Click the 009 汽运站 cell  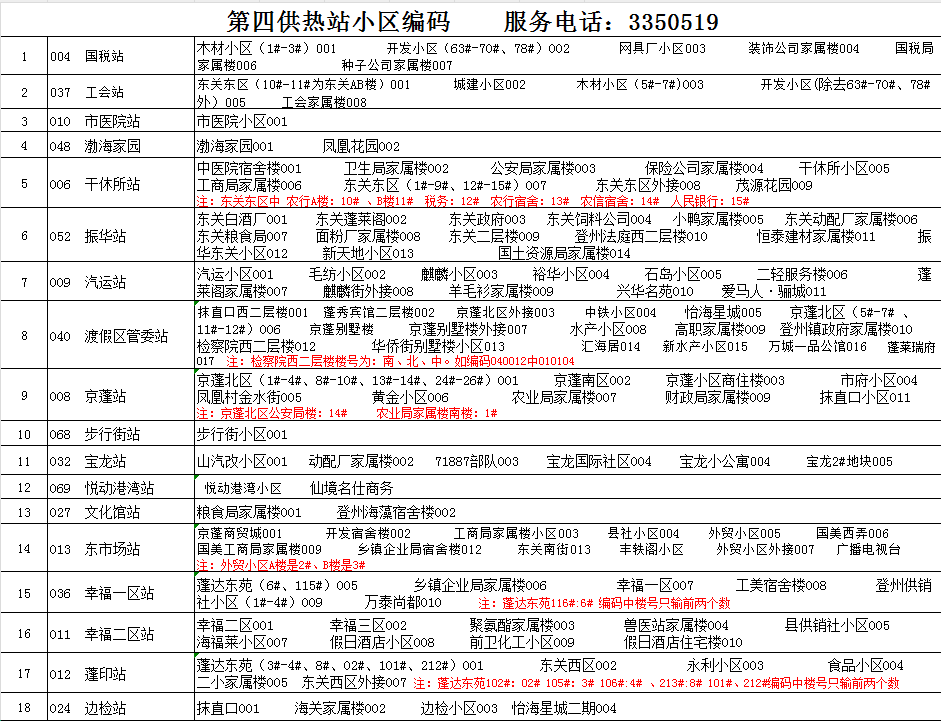point(120,283)
